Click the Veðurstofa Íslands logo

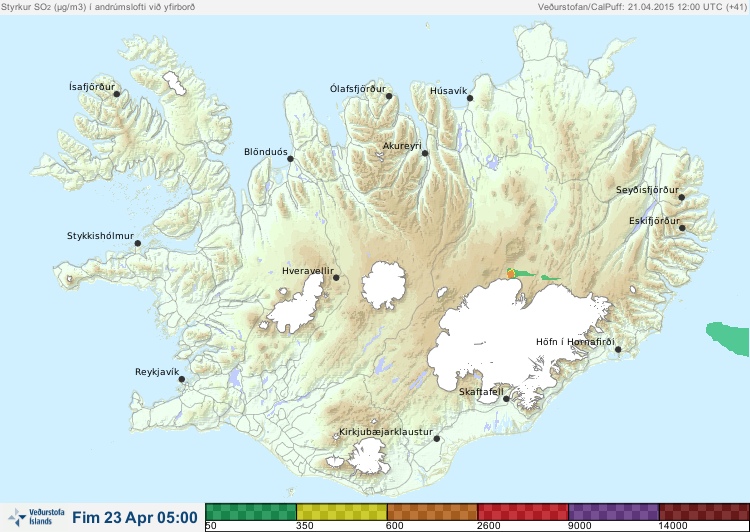click(36, 517)
